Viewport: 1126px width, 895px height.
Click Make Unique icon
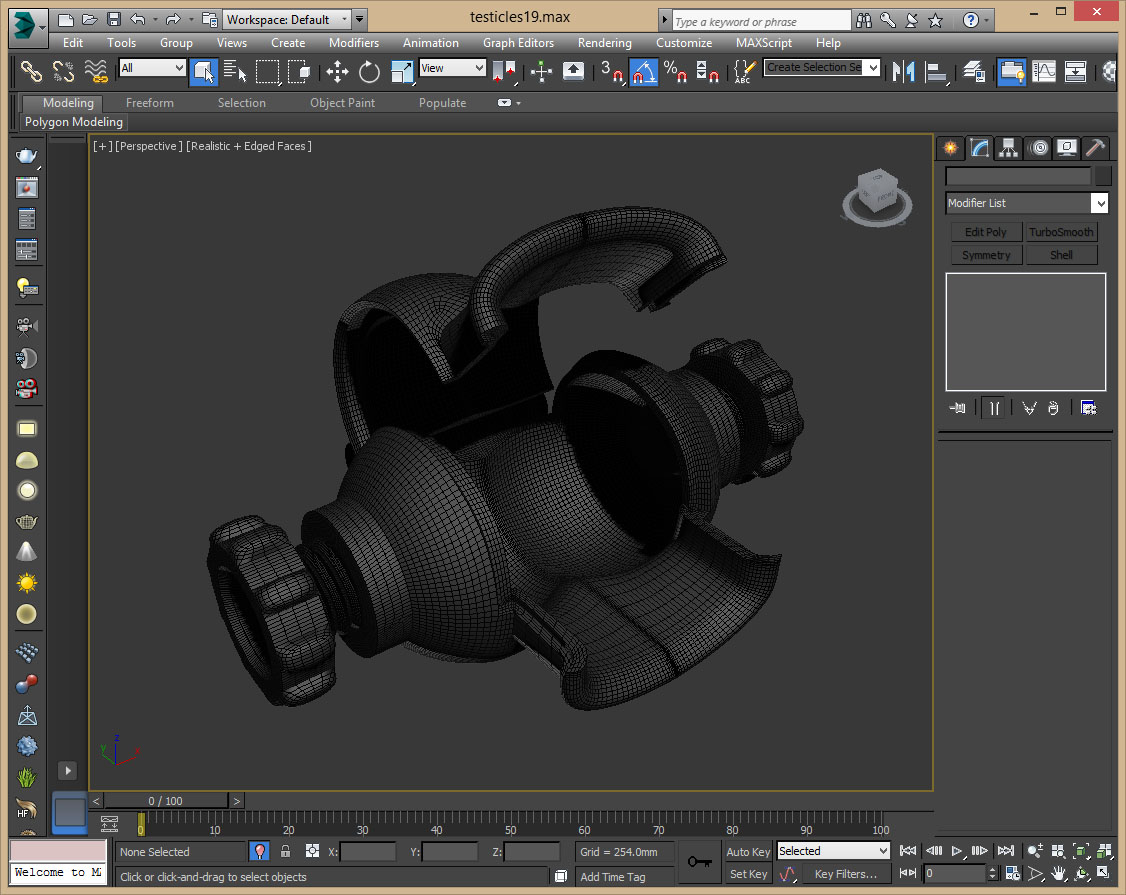click(1029, 408)
